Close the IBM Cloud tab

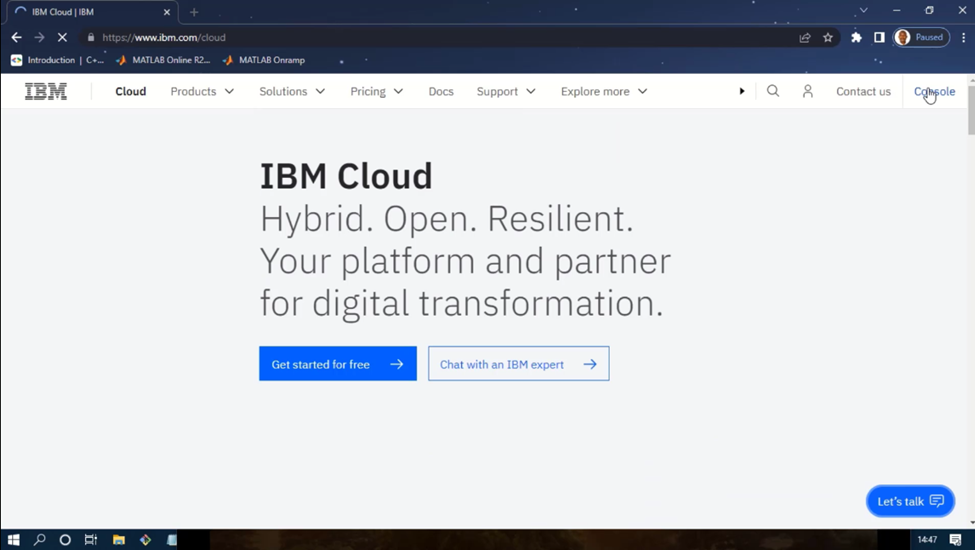[x=167, y=12]
